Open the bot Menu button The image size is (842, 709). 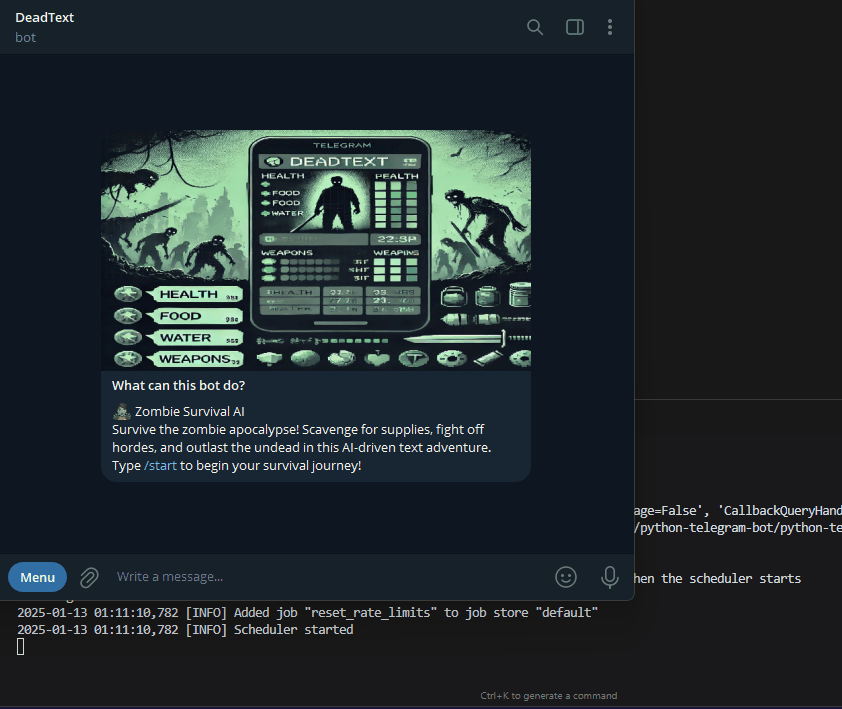[x=38, y=577]
